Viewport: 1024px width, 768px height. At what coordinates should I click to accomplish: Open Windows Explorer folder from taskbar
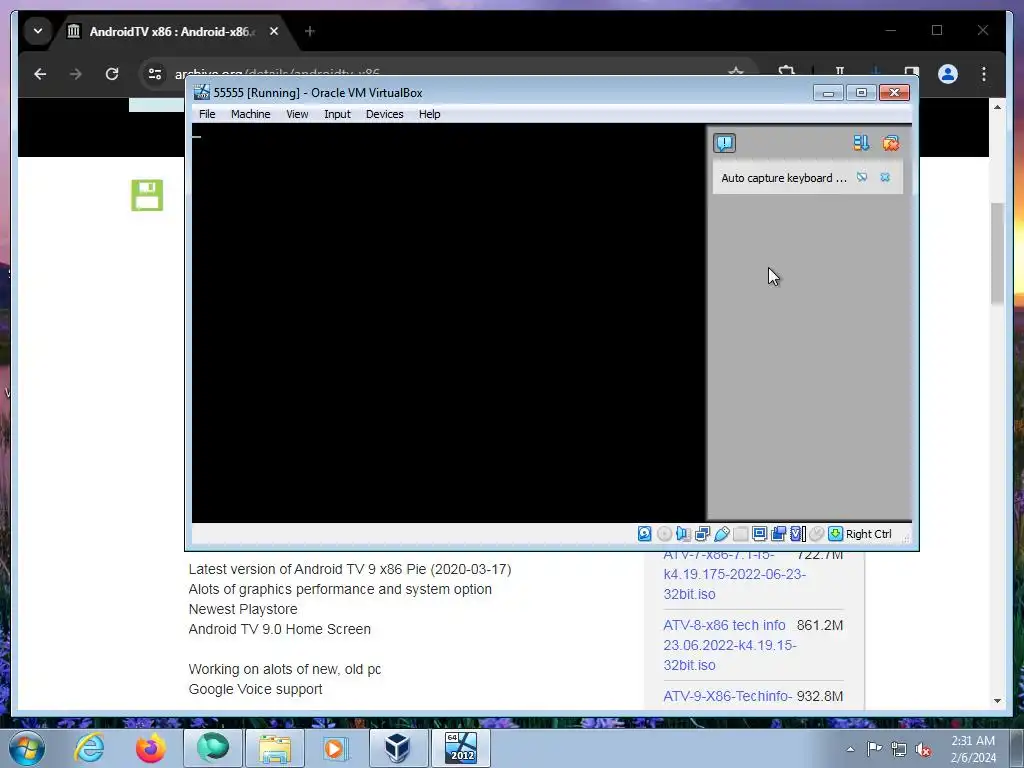point(275,748)
